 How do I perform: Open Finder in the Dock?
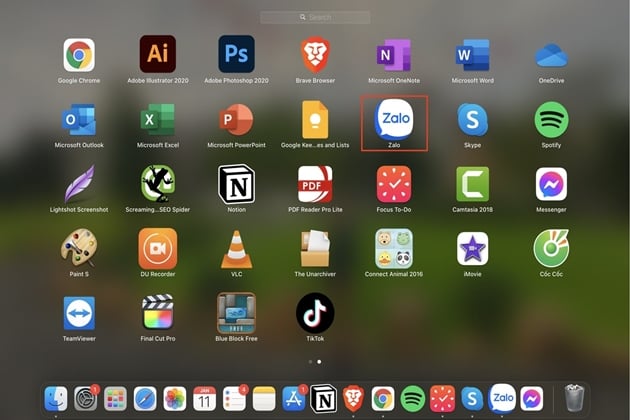[56, 399]
